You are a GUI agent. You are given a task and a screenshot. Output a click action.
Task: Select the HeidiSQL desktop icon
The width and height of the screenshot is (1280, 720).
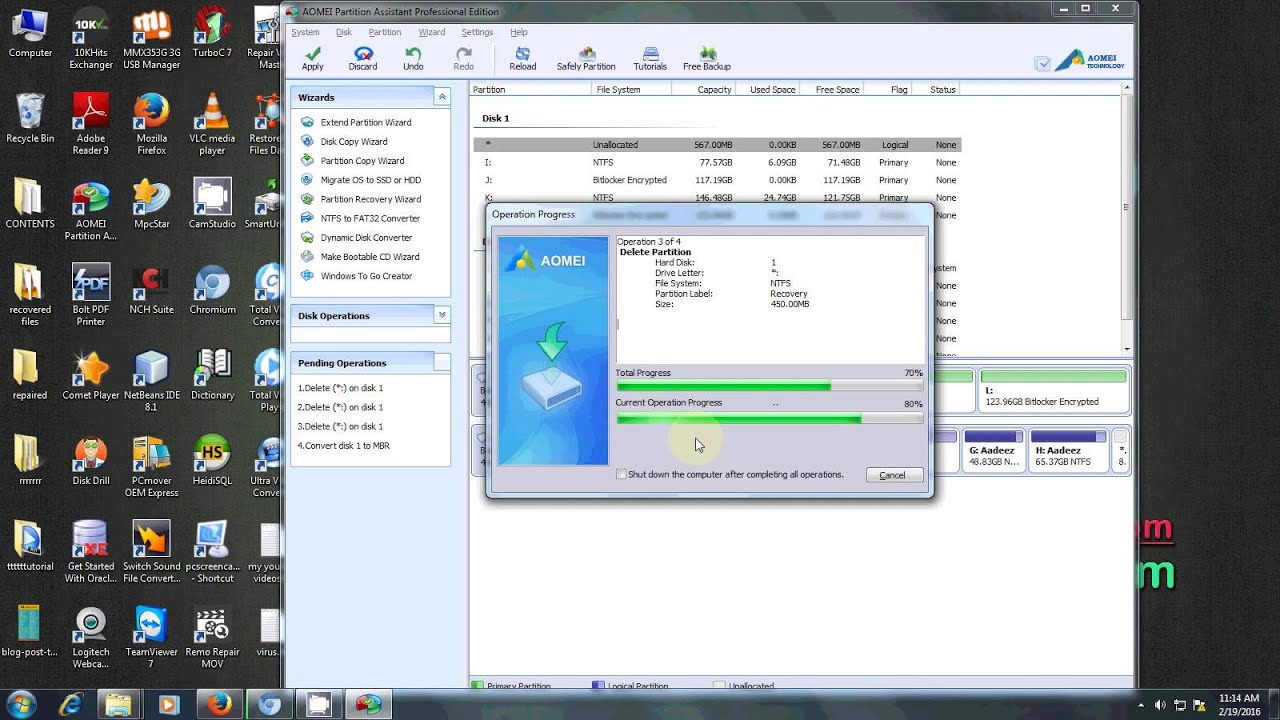212,461
